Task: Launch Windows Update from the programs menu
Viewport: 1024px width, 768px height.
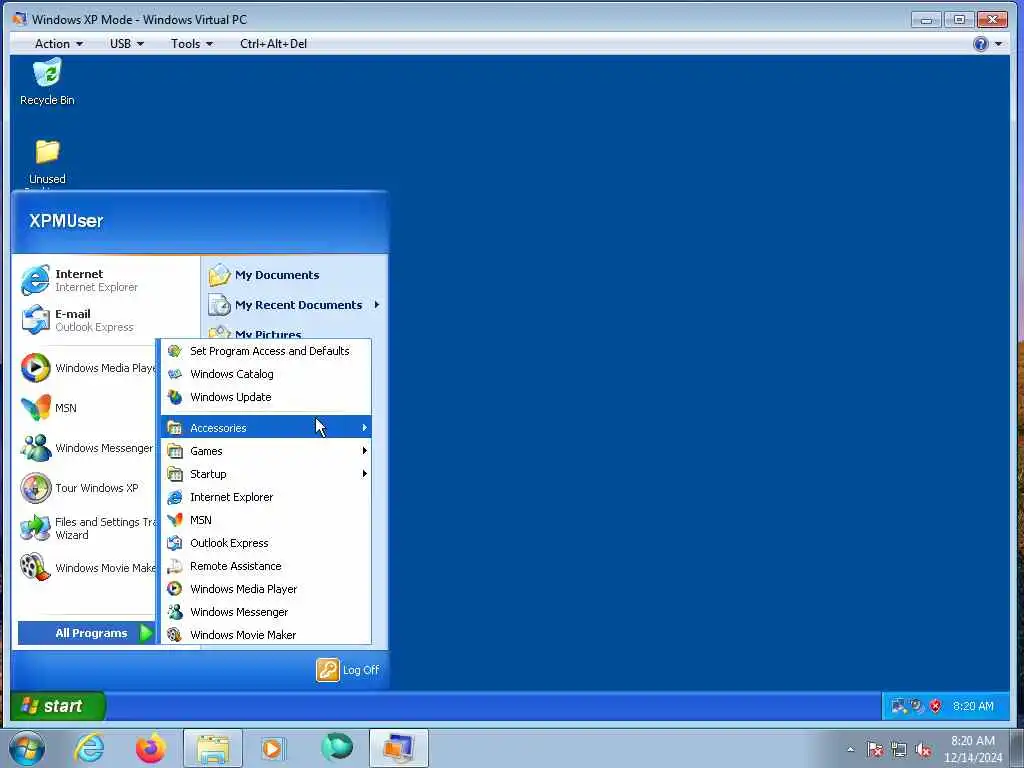Action: 266,397
